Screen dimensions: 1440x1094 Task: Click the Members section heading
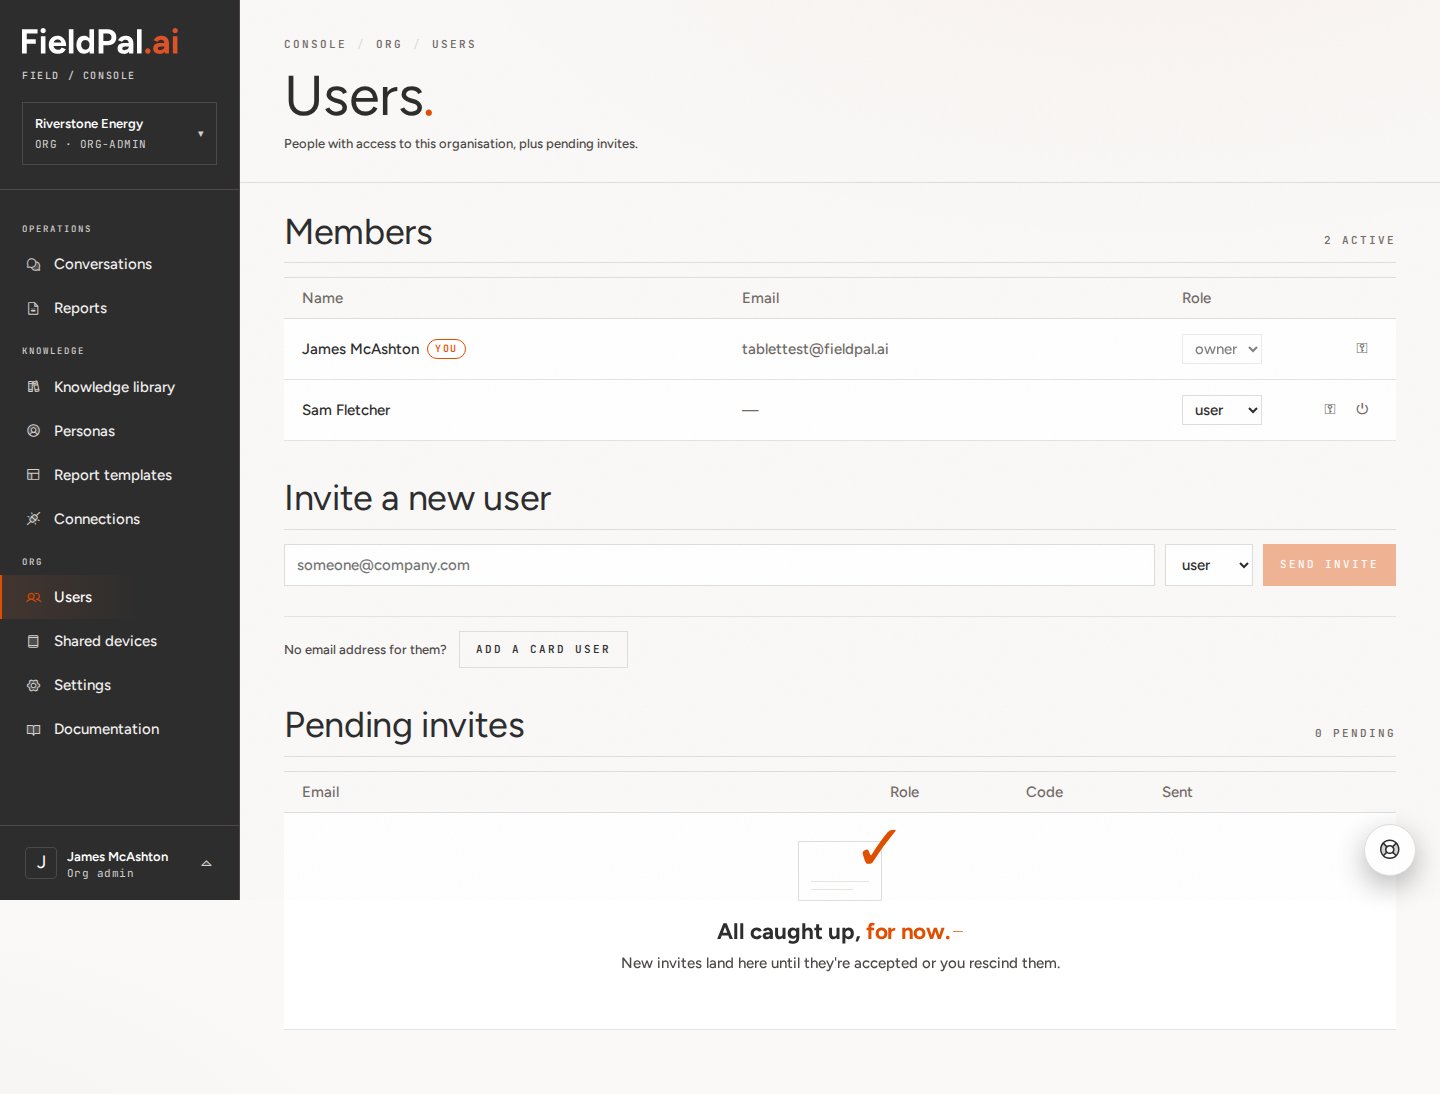coord(358,232)
